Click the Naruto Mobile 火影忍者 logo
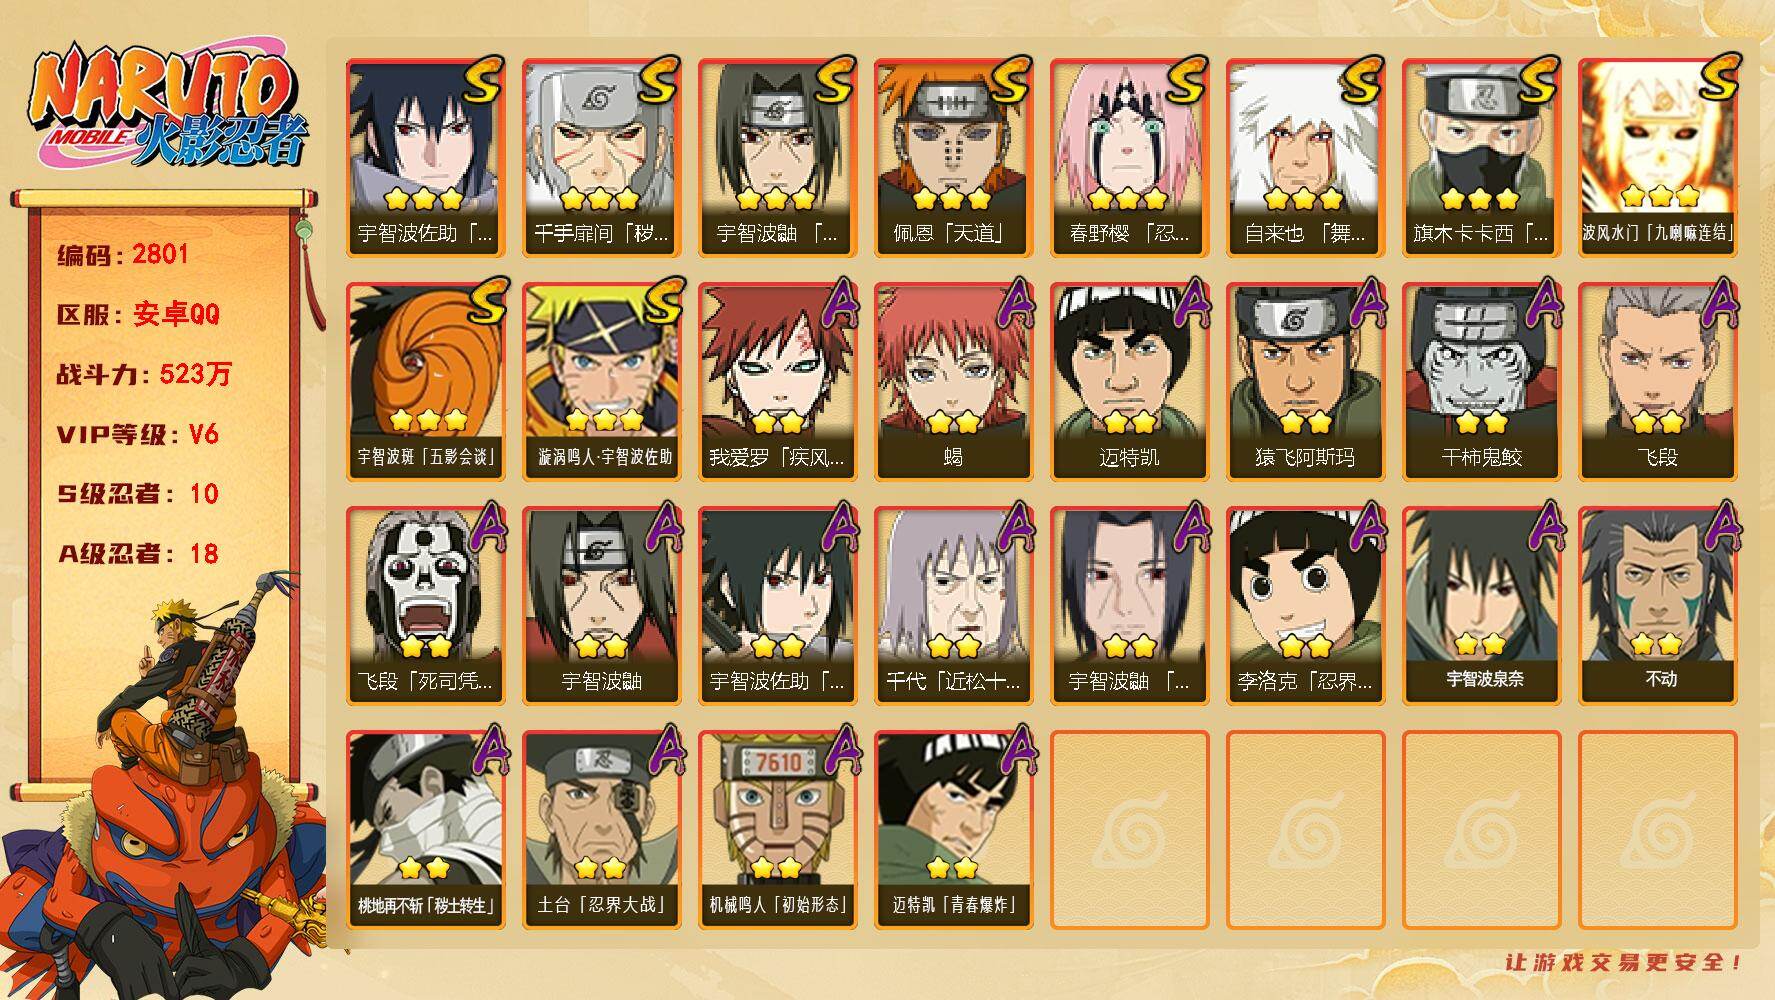The width and height of the screenshot is (1775, 1000). click(167, 108)
